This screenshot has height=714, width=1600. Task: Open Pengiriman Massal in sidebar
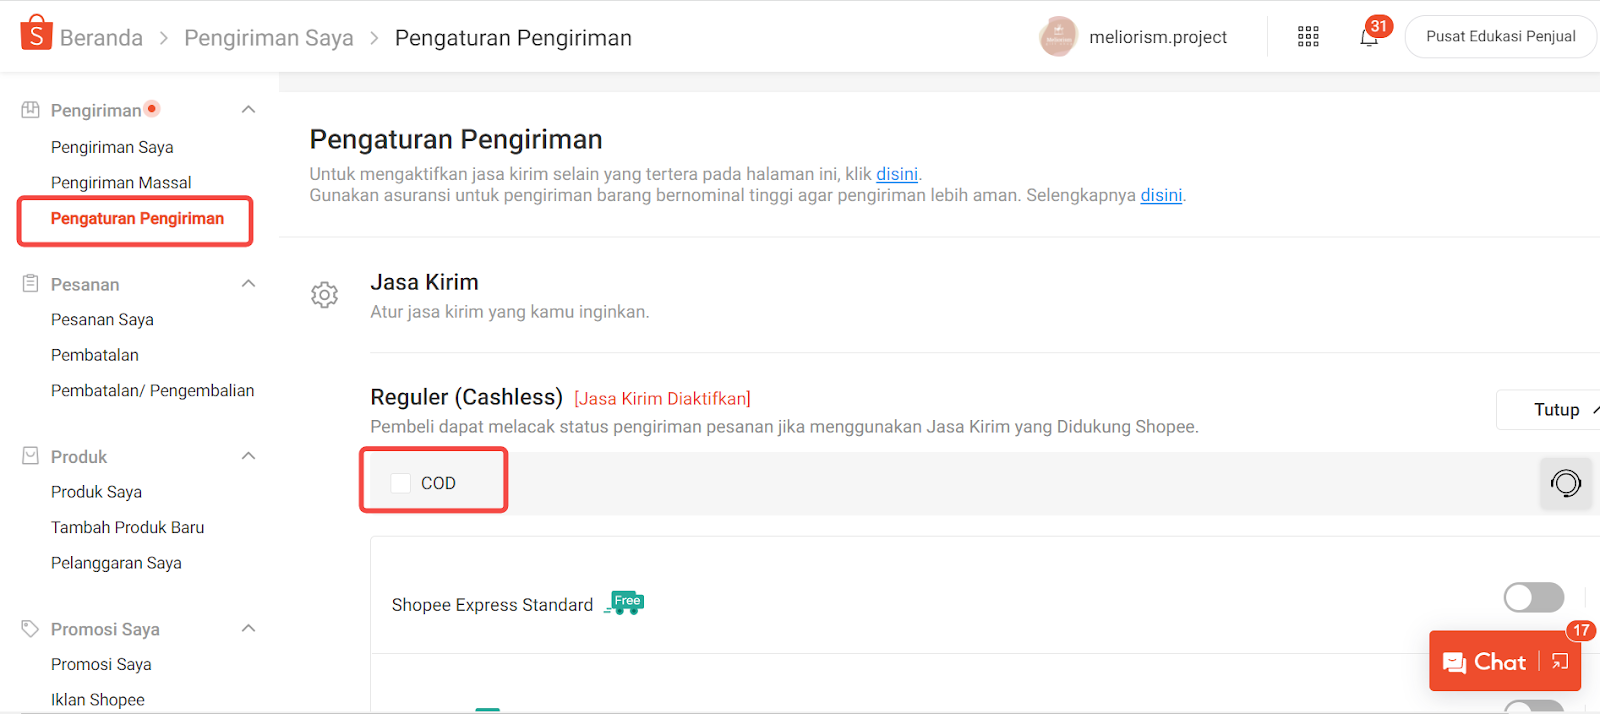point(121,183)
